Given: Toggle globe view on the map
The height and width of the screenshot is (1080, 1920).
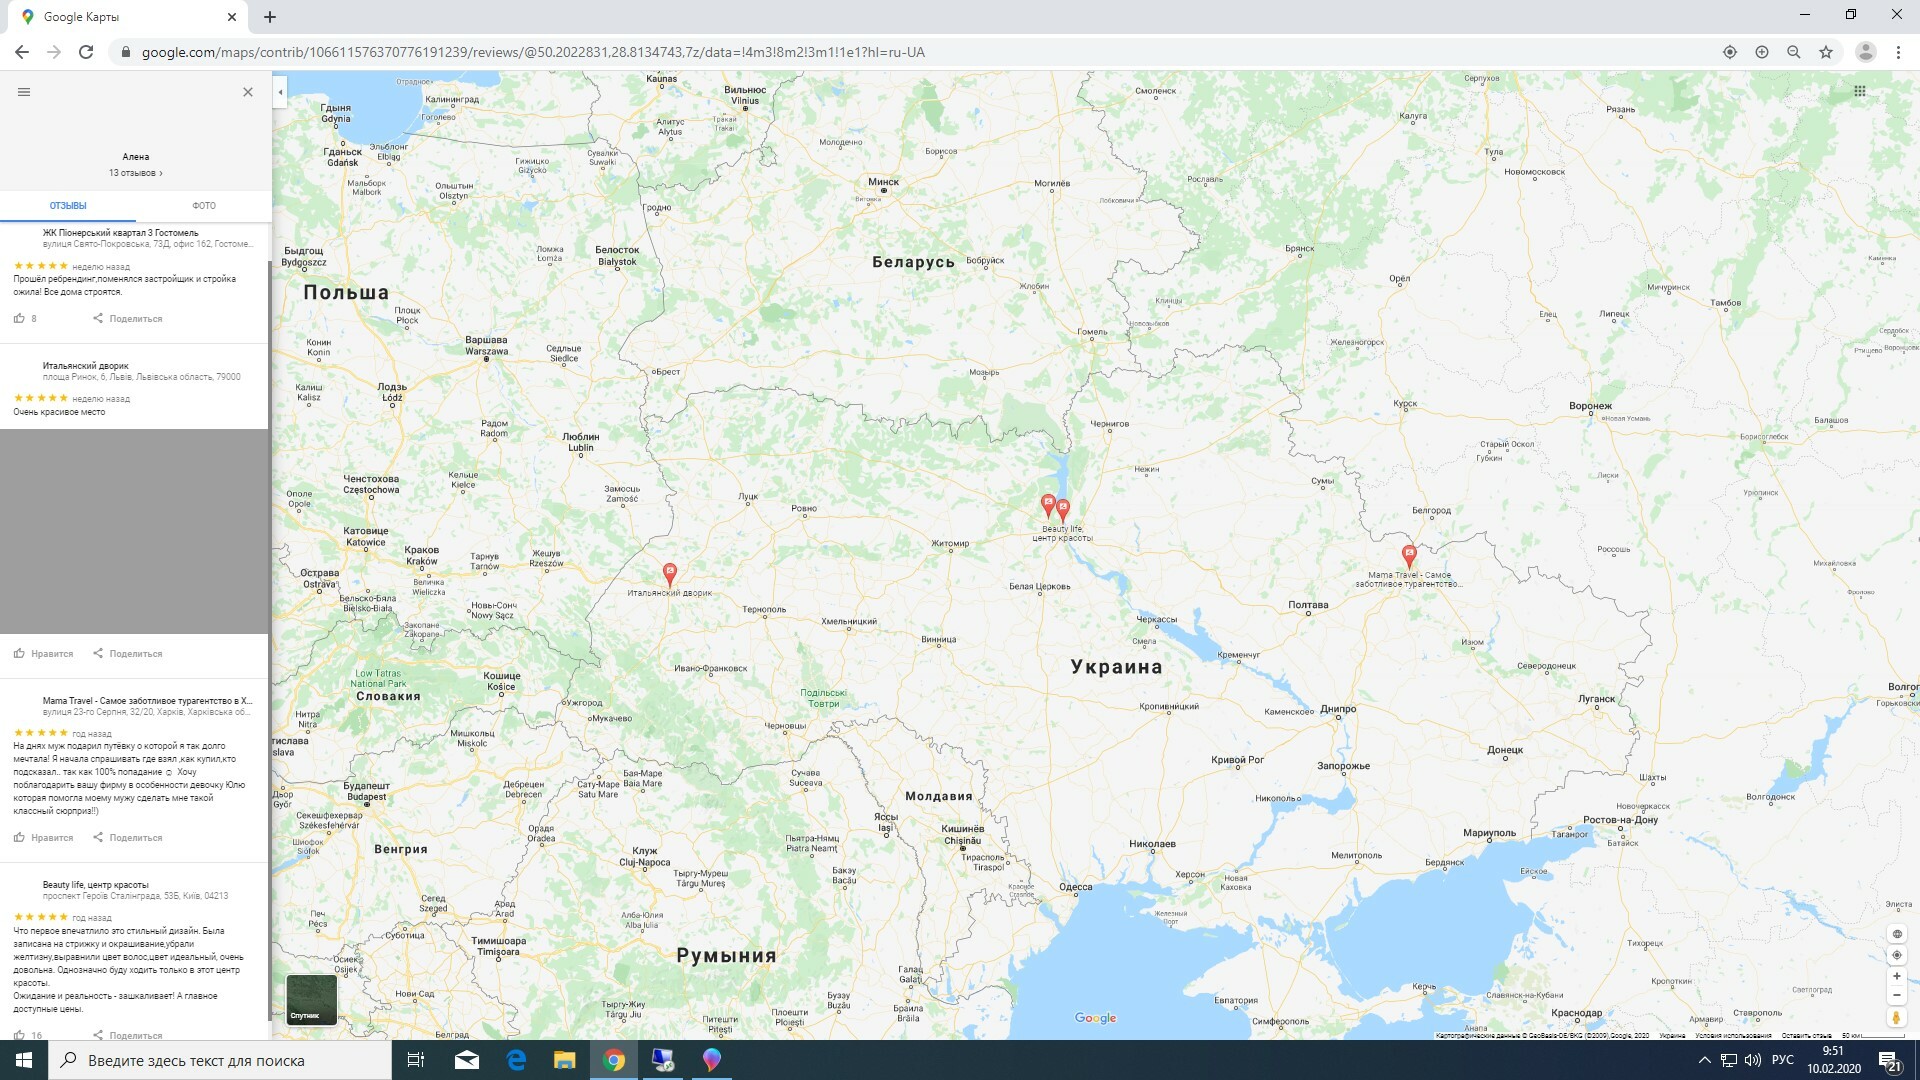Looking at the screenshot, I should 1896,934.
